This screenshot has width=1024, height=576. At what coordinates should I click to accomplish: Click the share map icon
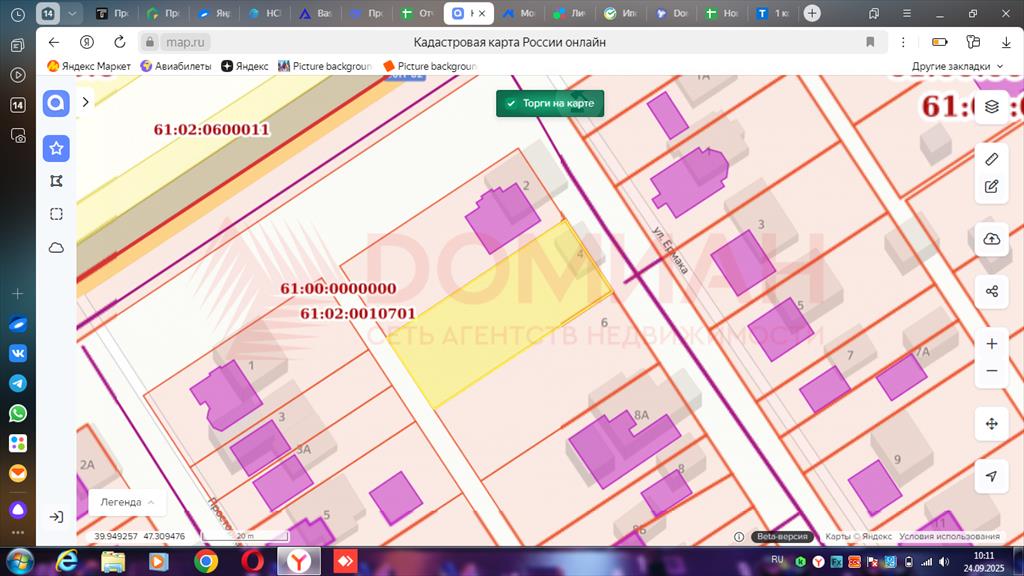991,291
